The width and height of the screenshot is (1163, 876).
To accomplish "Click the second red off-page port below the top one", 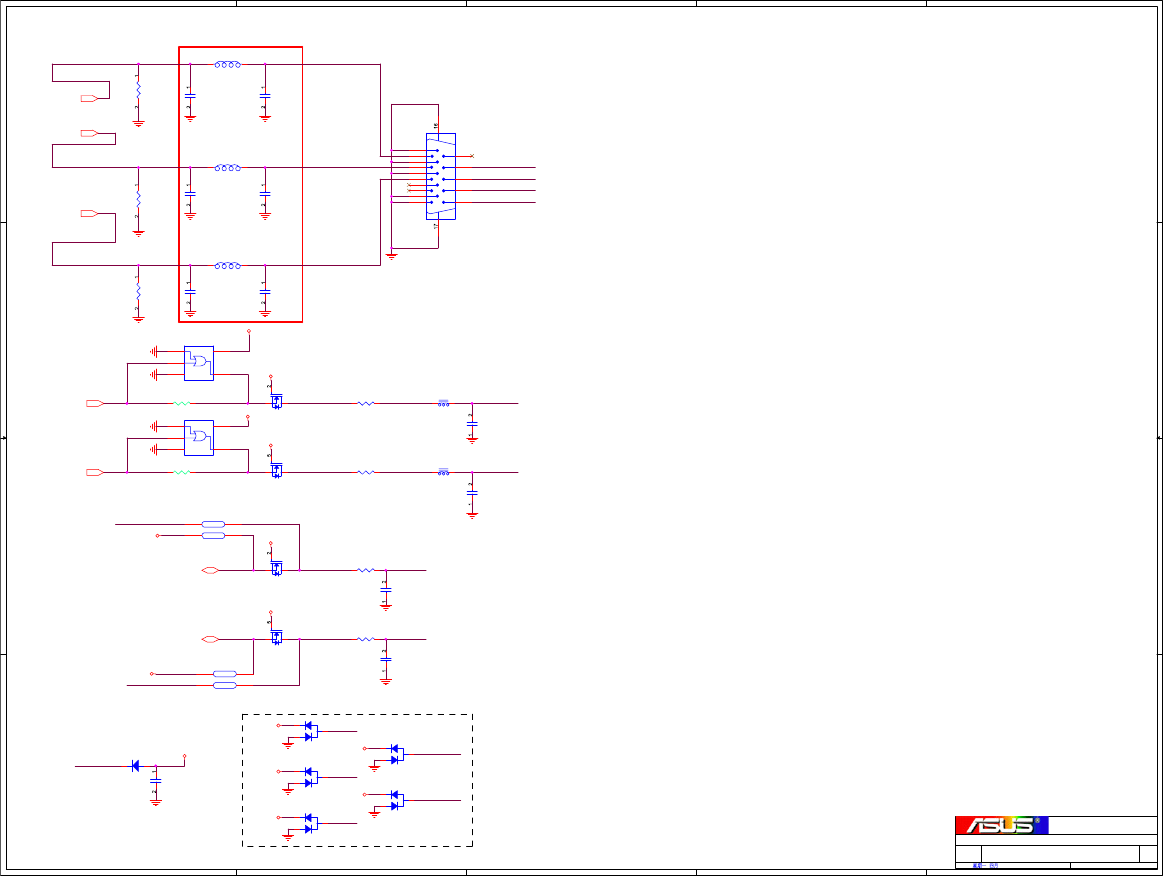I will 89,134.
